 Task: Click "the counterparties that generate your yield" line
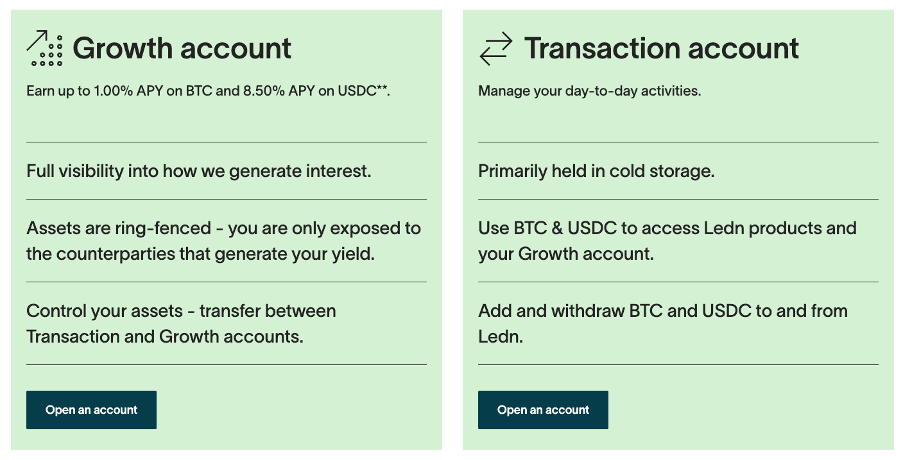click(x=201, y=254)
